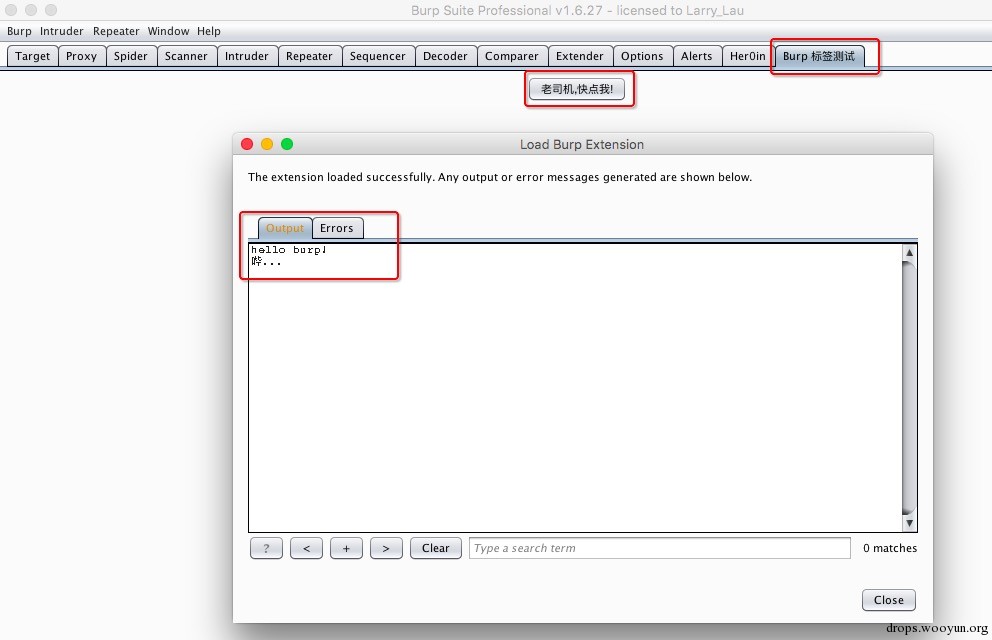Screen dimensions: 992x640
Task: Focus the search term input field
Action: point(659,548)
